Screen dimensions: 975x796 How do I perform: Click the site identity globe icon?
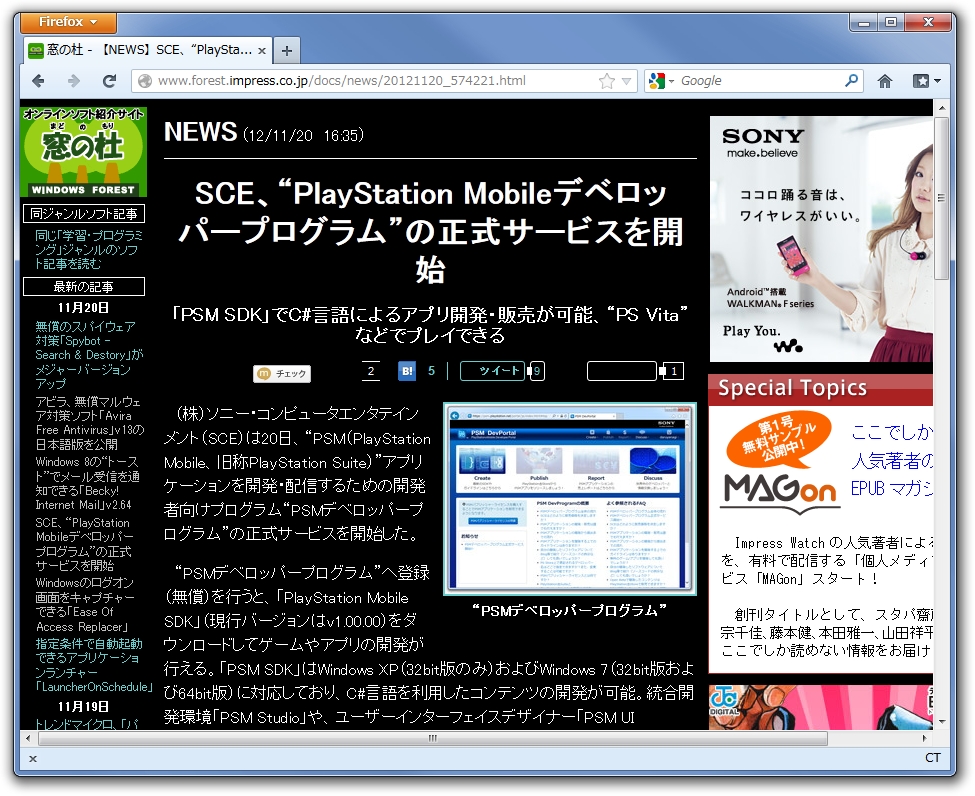coord(145,81)
